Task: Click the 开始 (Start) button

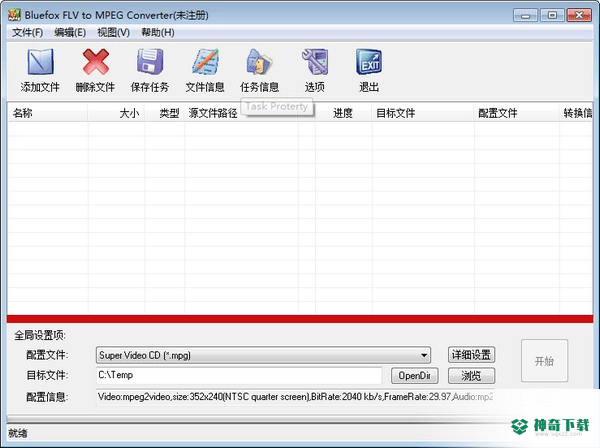Action: (x=544, y=361)
